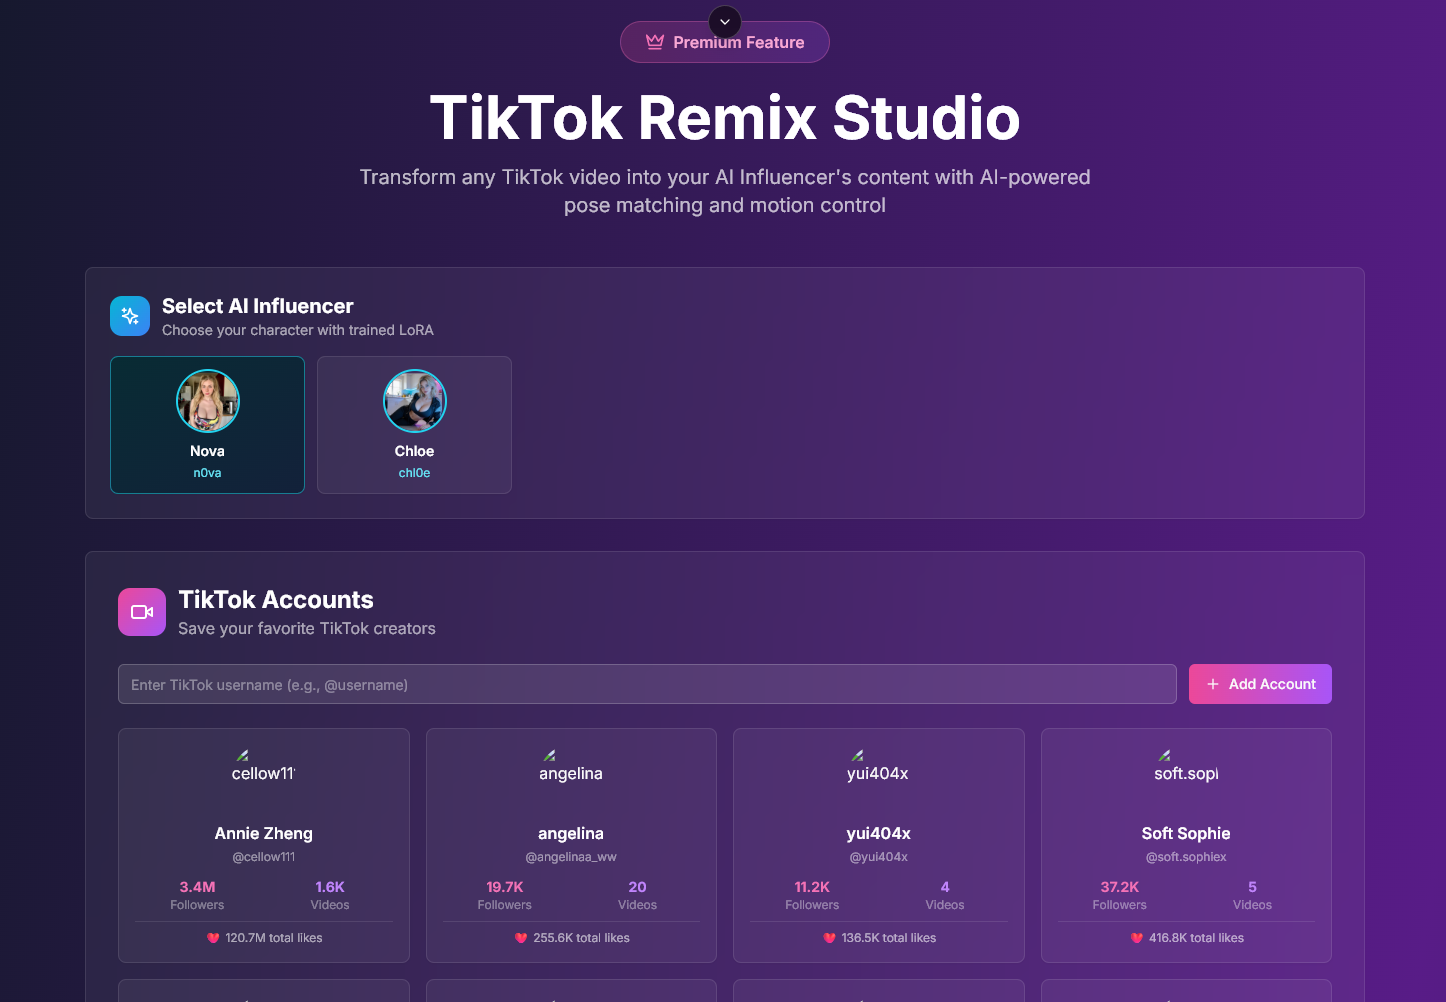Image resolution: width=1446 pixels, height=1002 pixels.
Task: Click the plus icon in Add Account
Action: click(1213, 684)
